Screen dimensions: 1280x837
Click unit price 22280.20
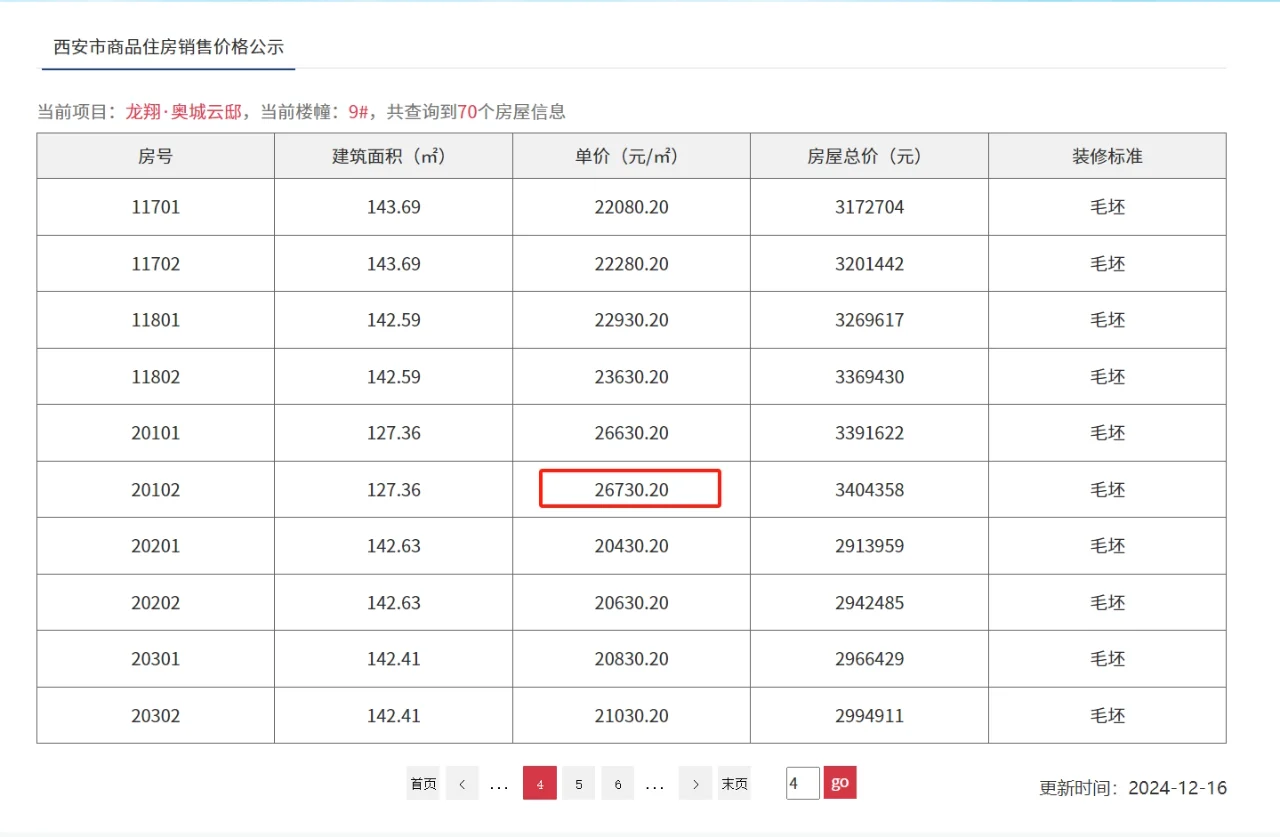(631, 264)
